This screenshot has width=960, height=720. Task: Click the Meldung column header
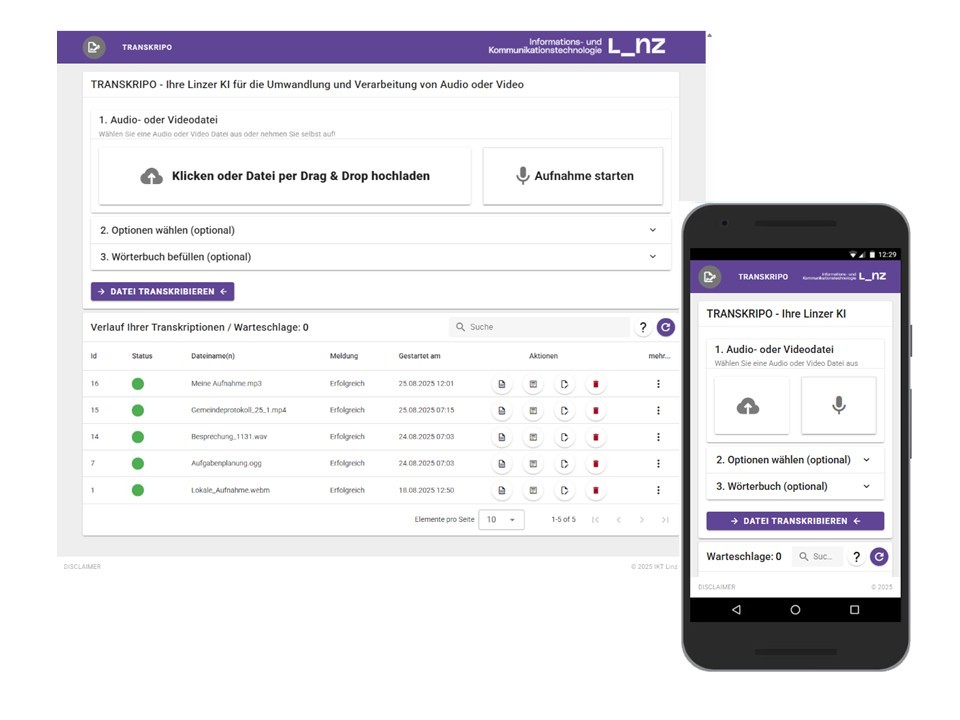point(344,356)
